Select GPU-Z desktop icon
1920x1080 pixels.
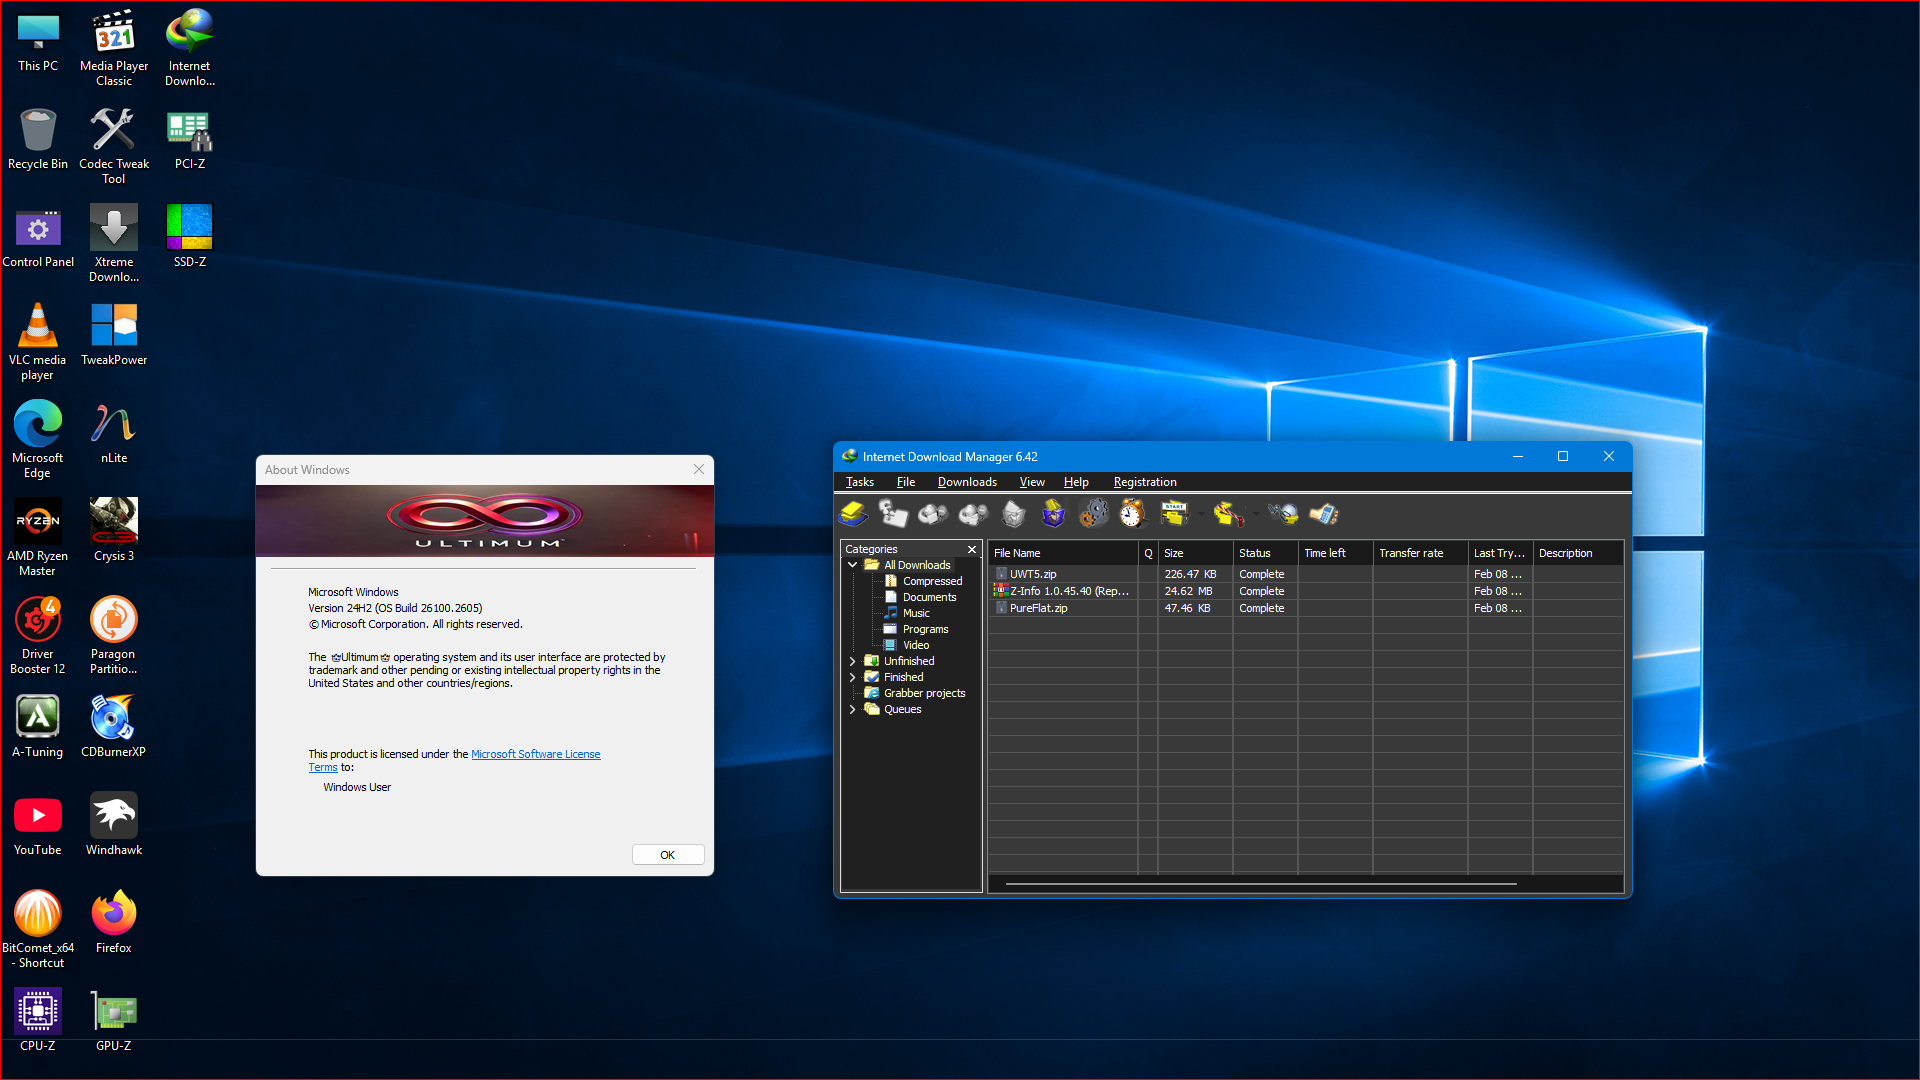tap(114, 1021)
